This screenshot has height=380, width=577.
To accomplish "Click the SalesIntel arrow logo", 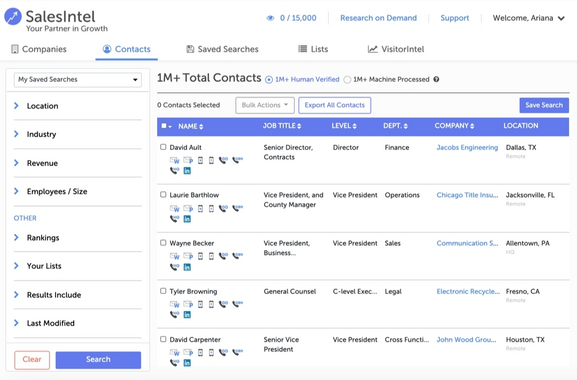I will 13,17.
